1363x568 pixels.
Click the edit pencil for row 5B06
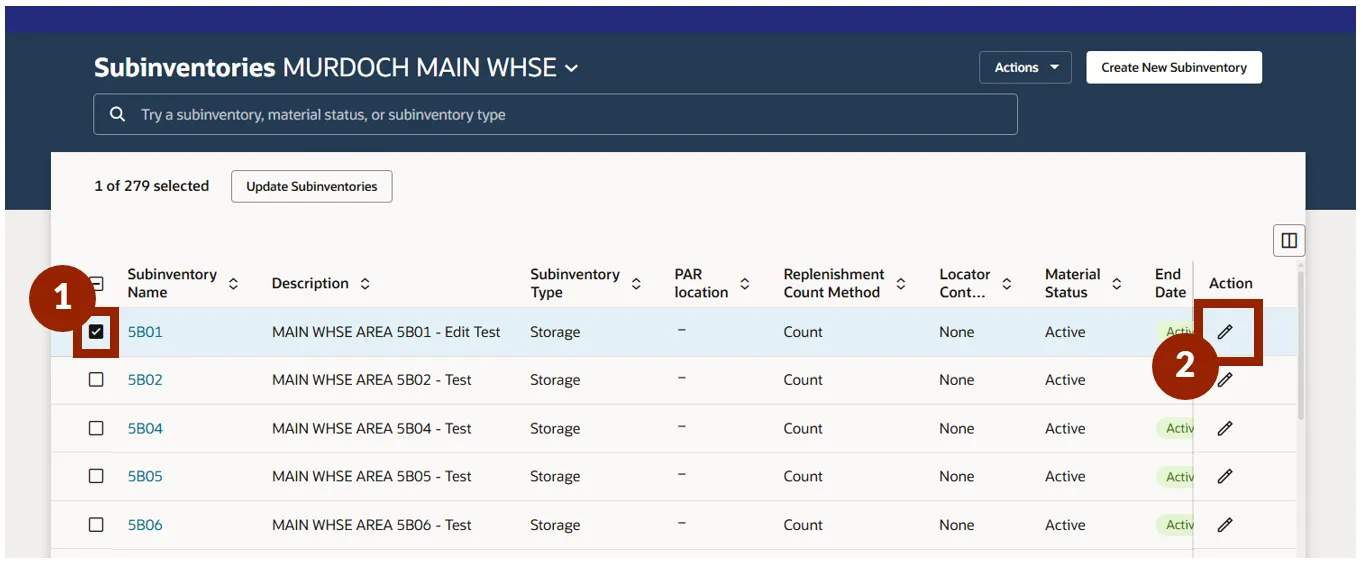(1224, 525)
